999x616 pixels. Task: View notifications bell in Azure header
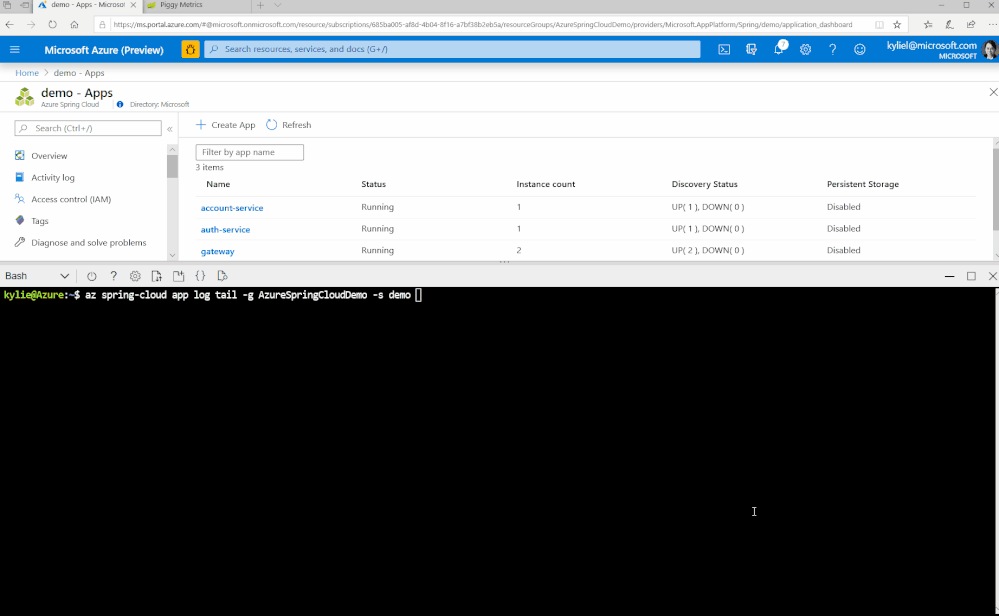tap(779, 48)
